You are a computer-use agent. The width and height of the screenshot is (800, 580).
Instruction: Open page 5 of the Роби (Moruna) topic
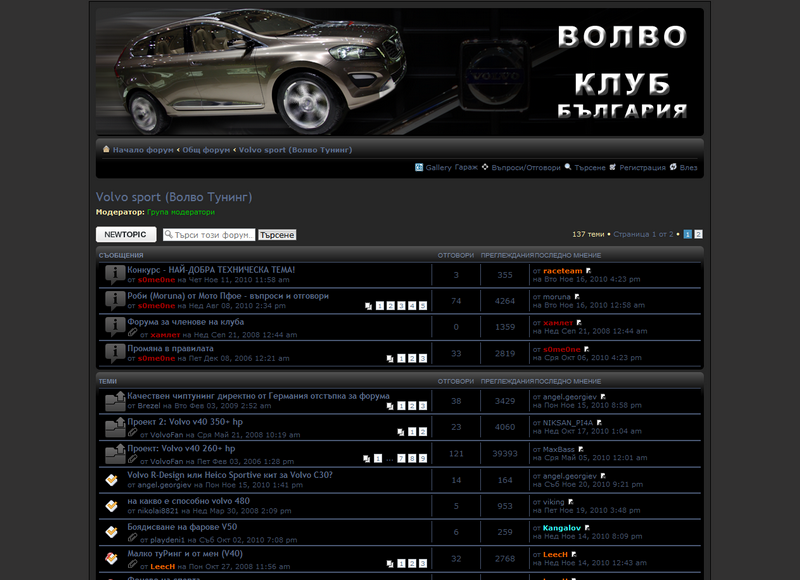click(x=423, y=306)
